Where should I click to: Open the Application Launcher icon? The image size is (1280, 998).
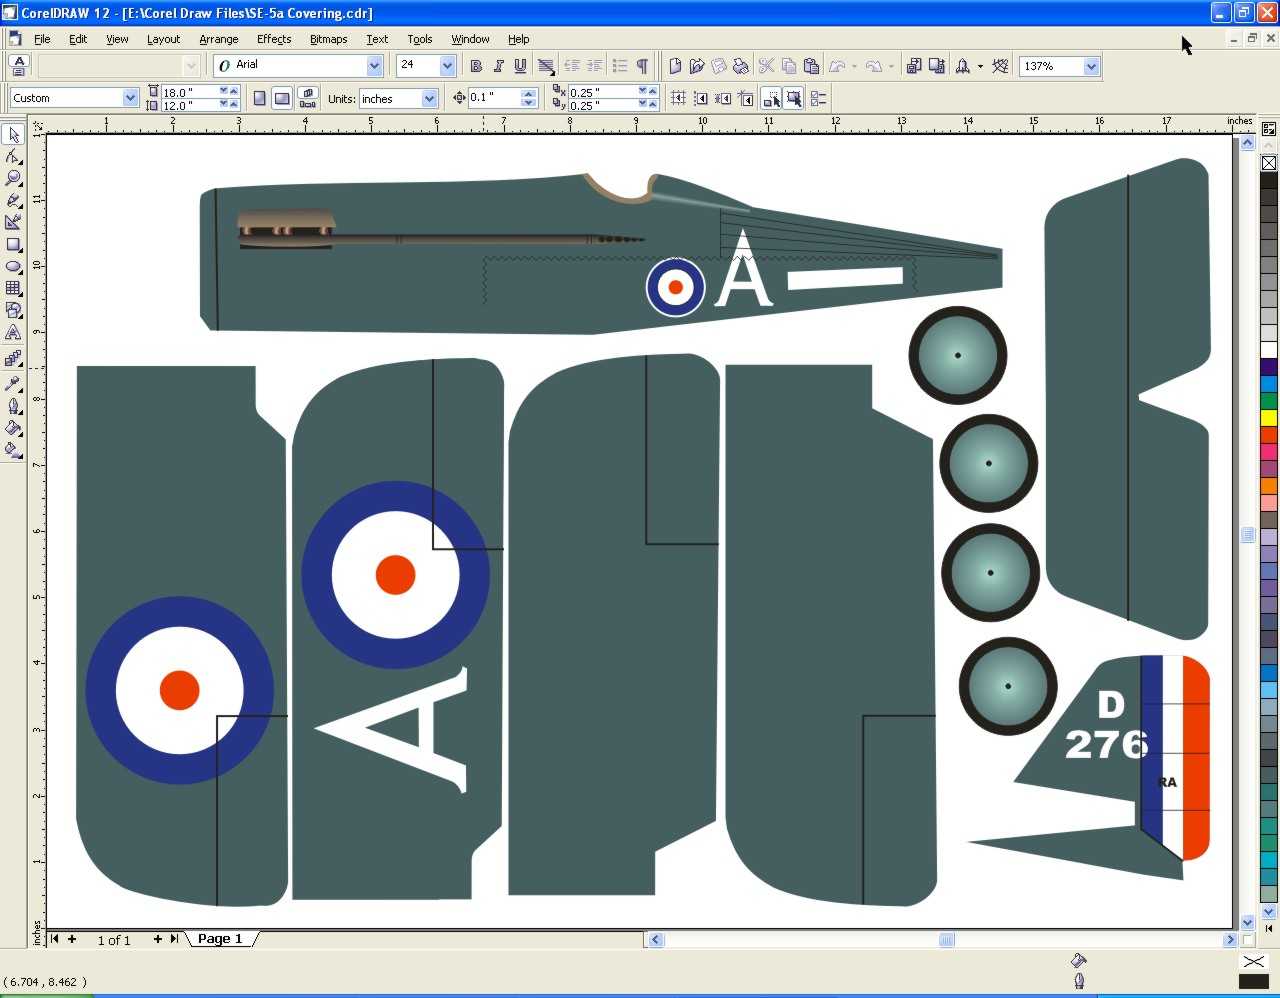(x=963, y=66)
